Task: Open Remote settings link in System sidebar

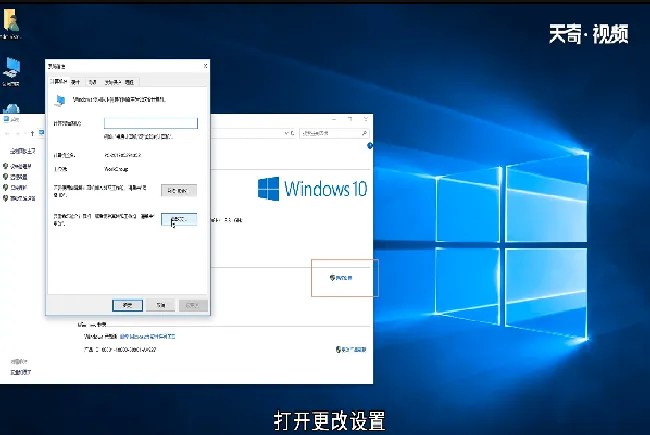Action: click(19, 177)
